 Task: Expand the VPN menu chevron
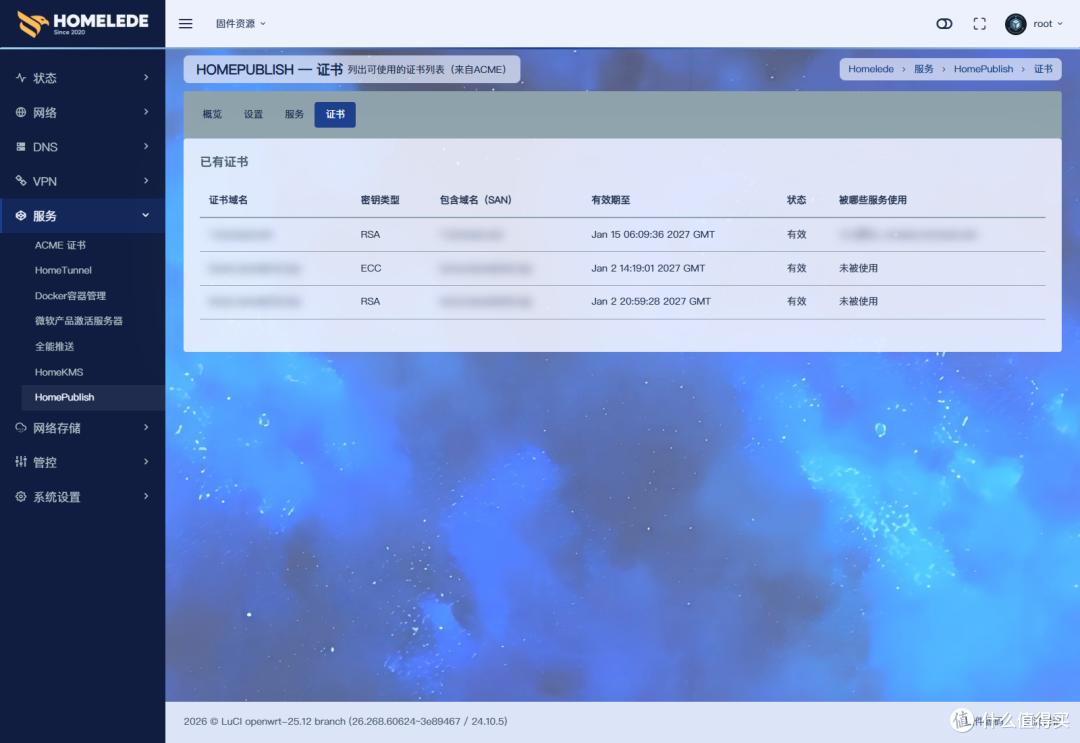click(146, 180)
